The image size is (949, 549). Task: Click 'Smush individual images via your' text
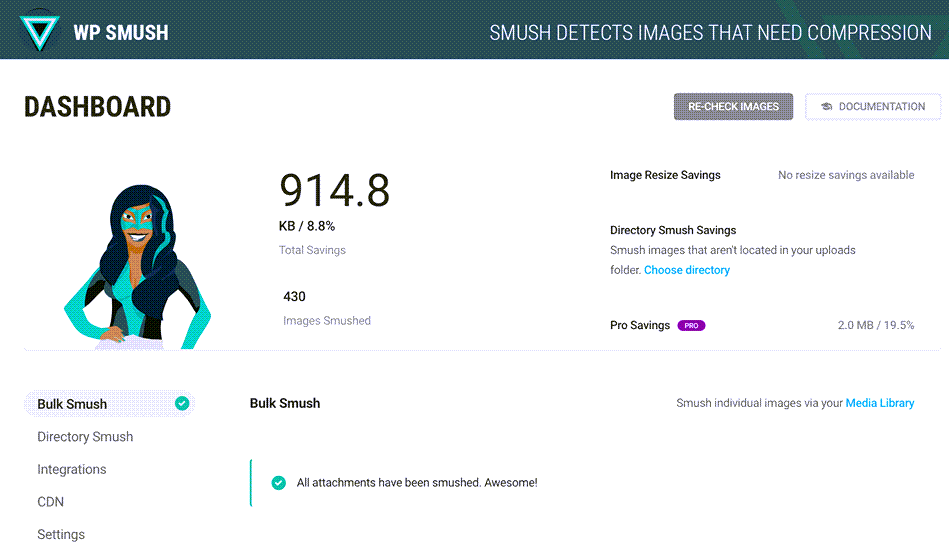coord(759,403)
